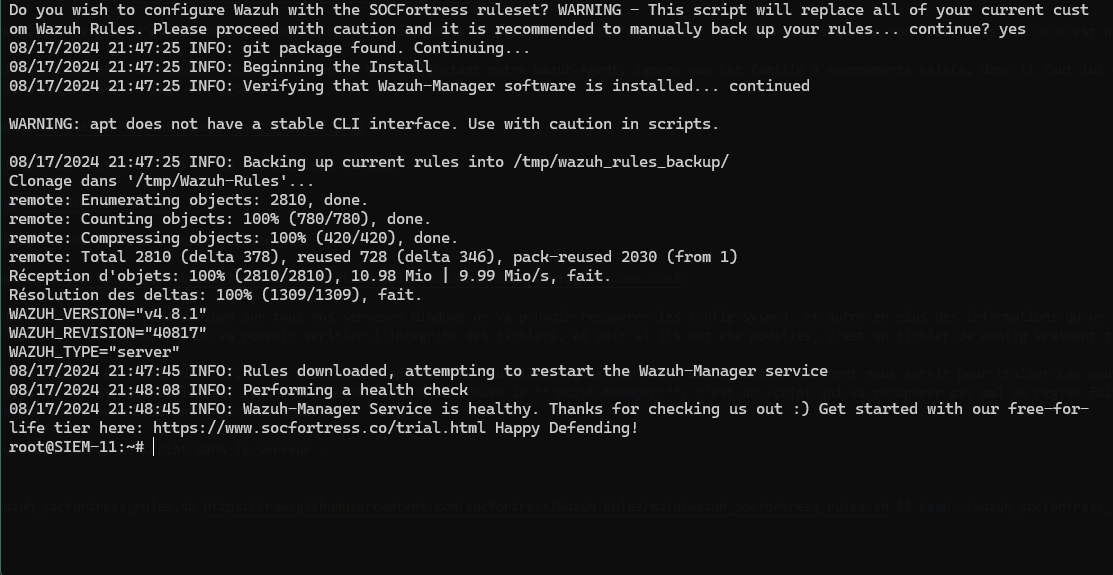The height and width of the screenshot is (575, 1113).
Task: Click the apt stable CLI WARNING line
Action: click(363, 124)
